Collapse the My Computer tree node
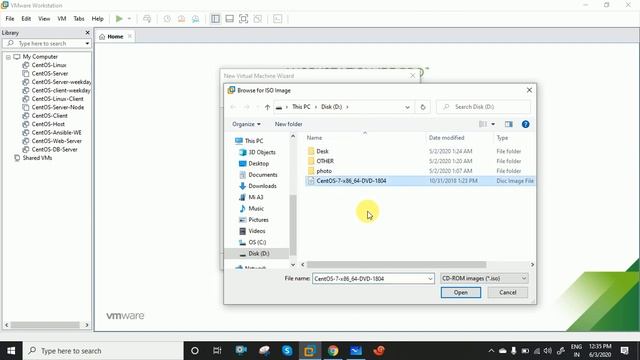 8,57
